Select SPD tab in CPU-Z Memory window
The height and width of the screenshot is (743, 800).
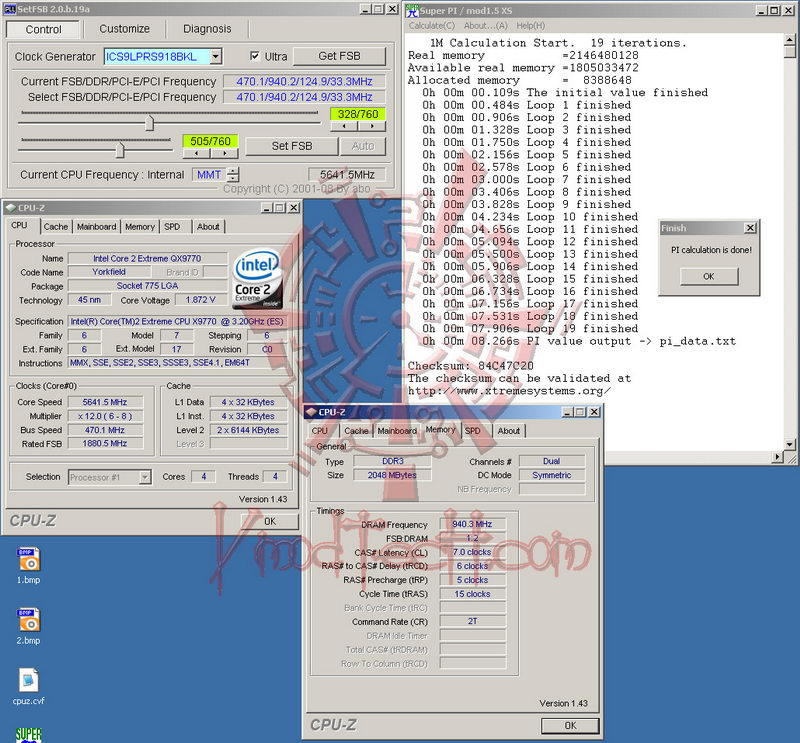click(x=473, y=431)
